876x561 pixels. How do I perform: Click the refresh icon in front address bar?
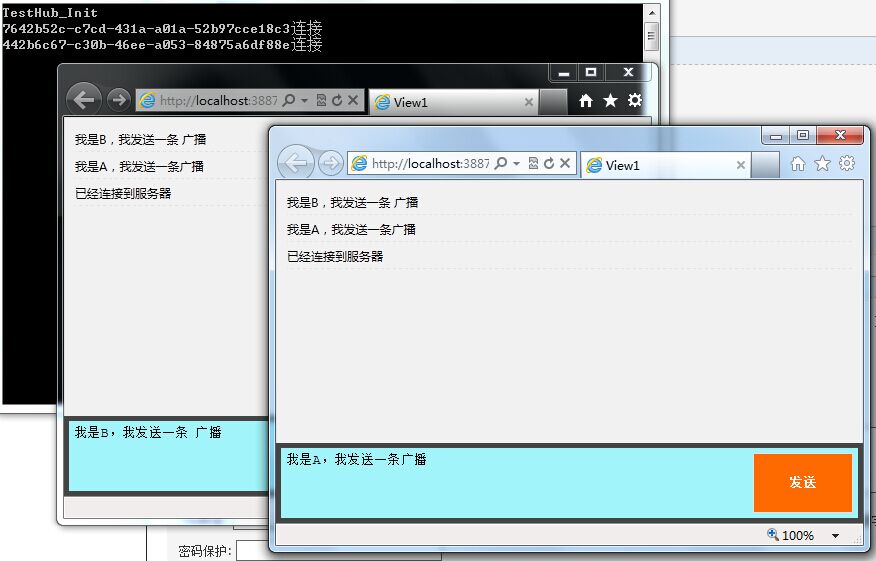click(549, 163)
